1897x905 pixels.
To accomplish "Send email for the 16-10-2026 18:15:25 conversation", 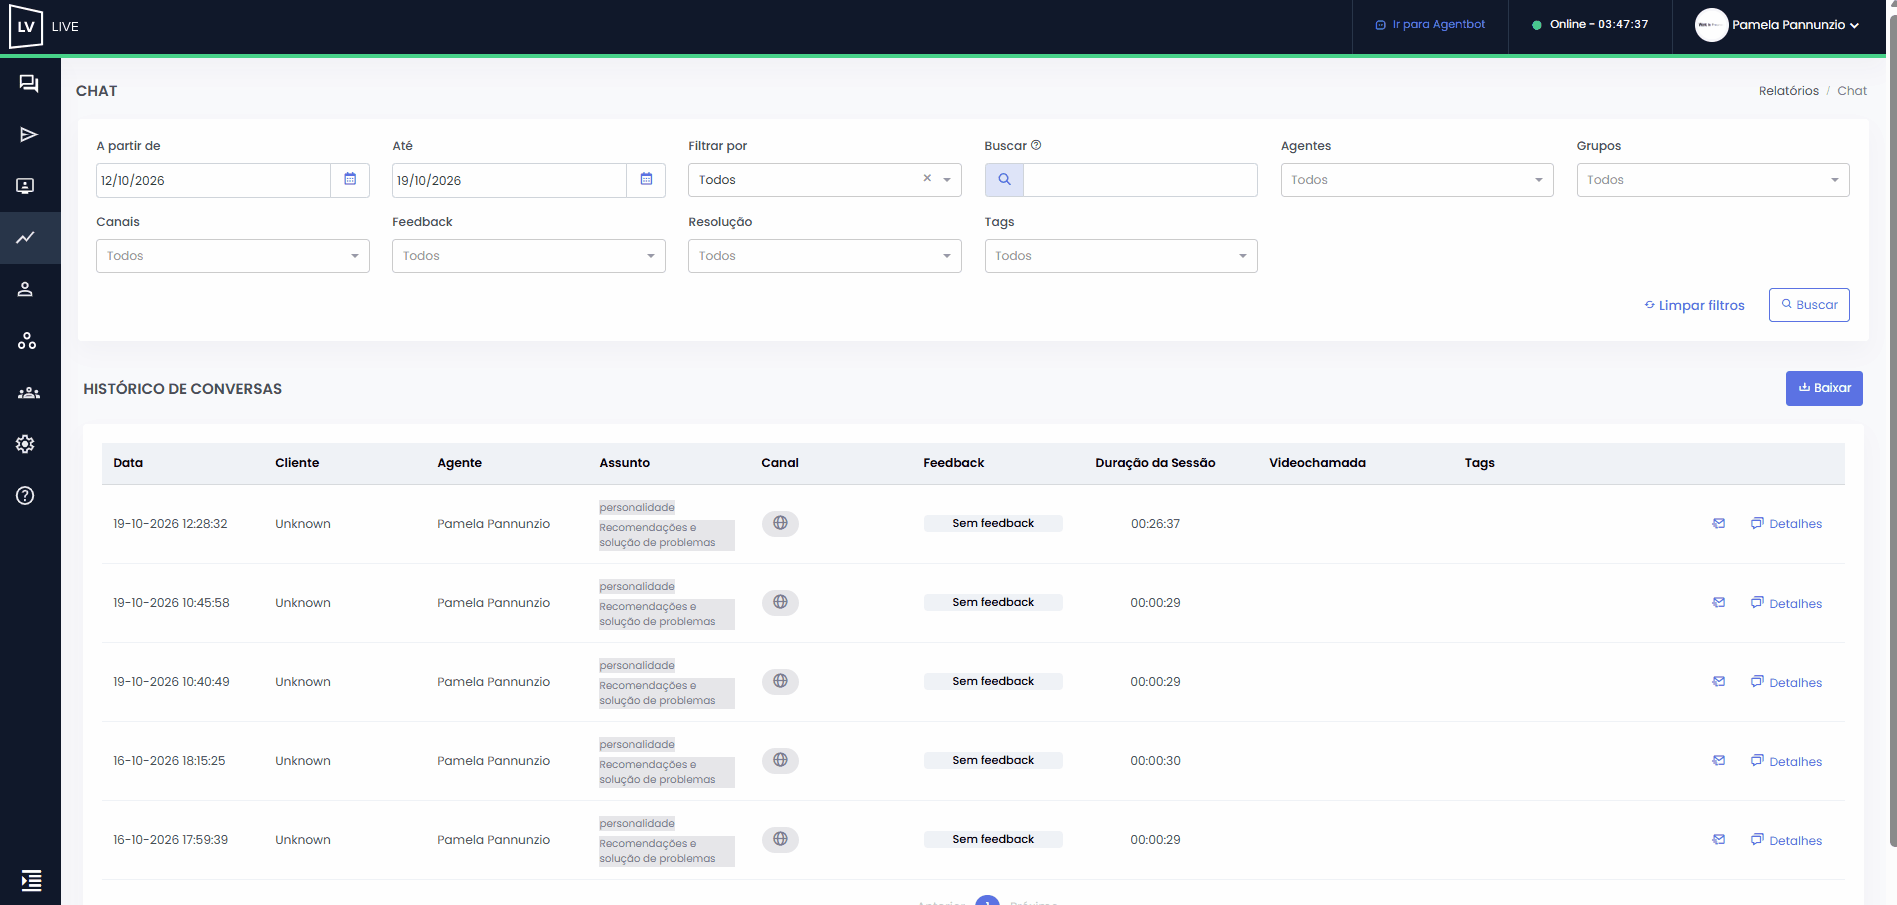I will 1719,760.
